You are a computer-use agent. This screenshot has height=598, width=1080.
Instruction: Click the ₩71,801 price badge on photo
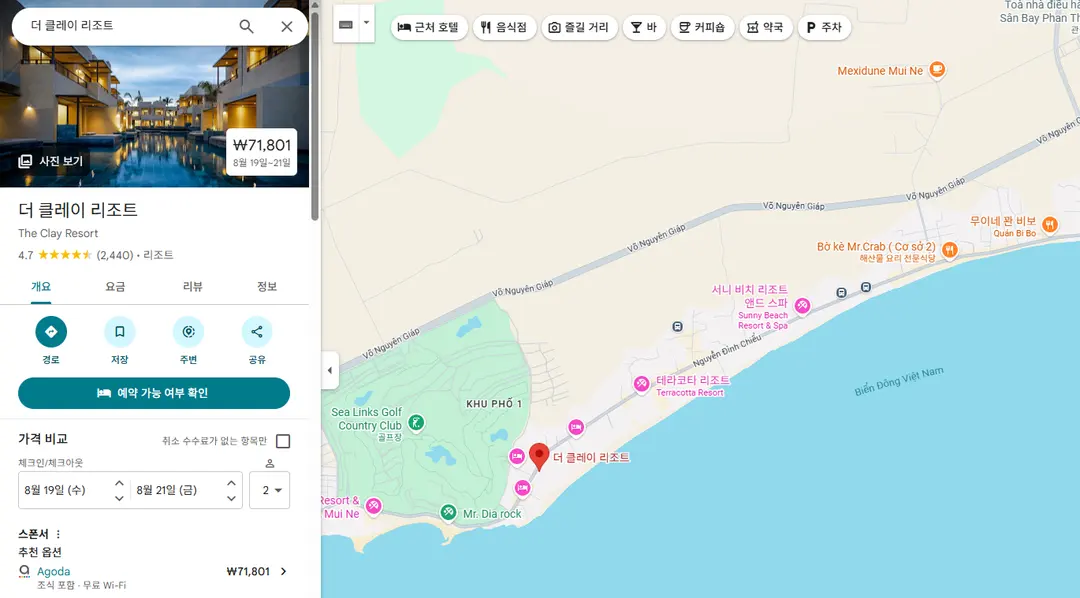coord(262,152)
